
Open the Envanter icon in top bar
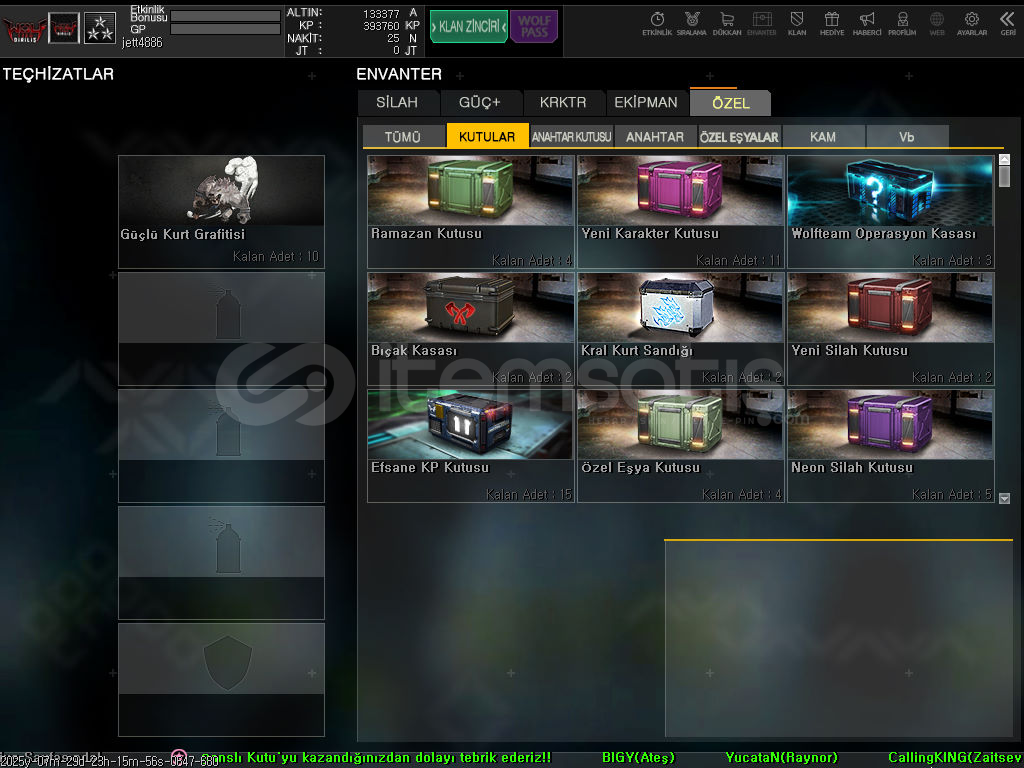761,24
